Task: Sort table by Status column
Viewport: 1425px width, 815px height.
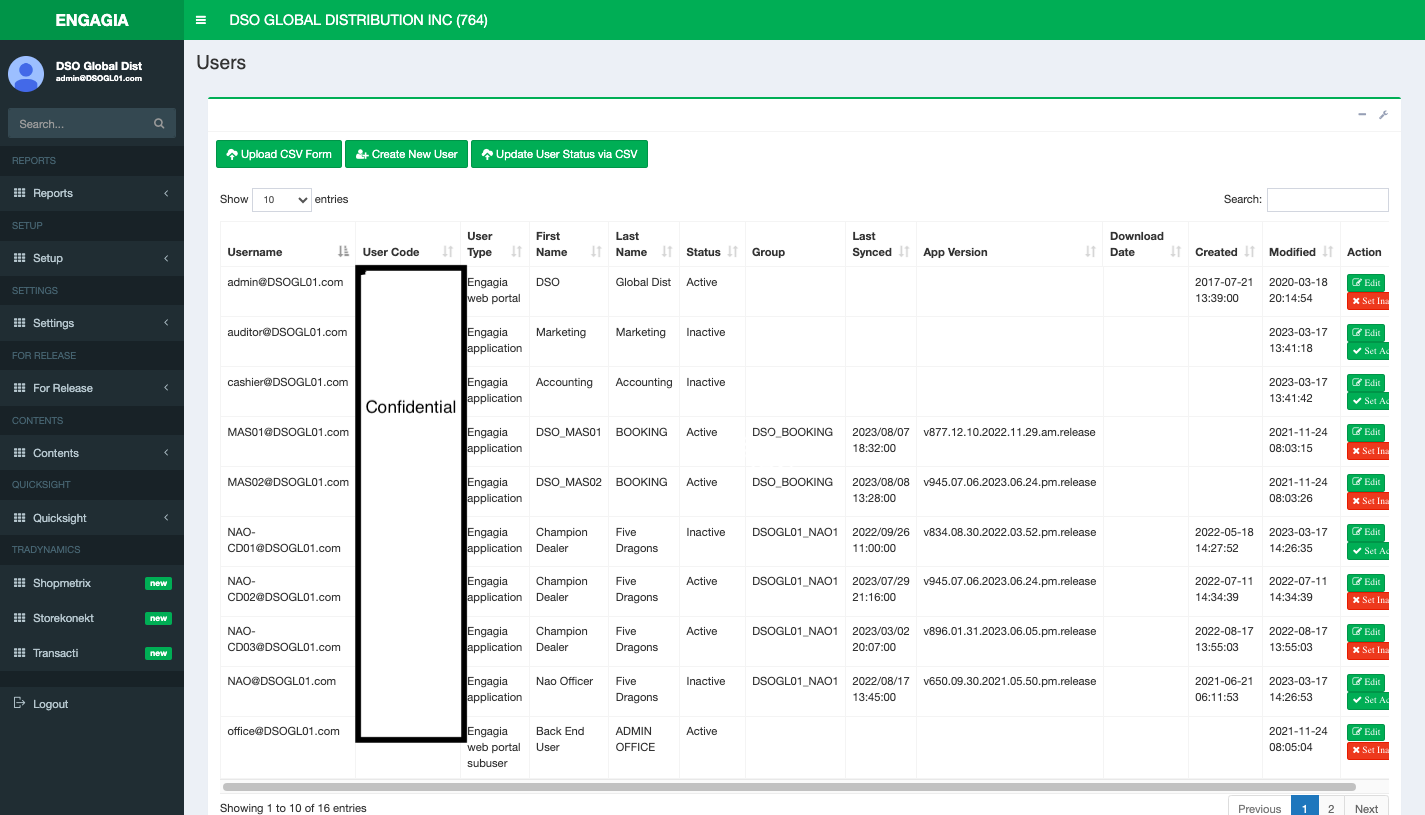Action: 711,244
